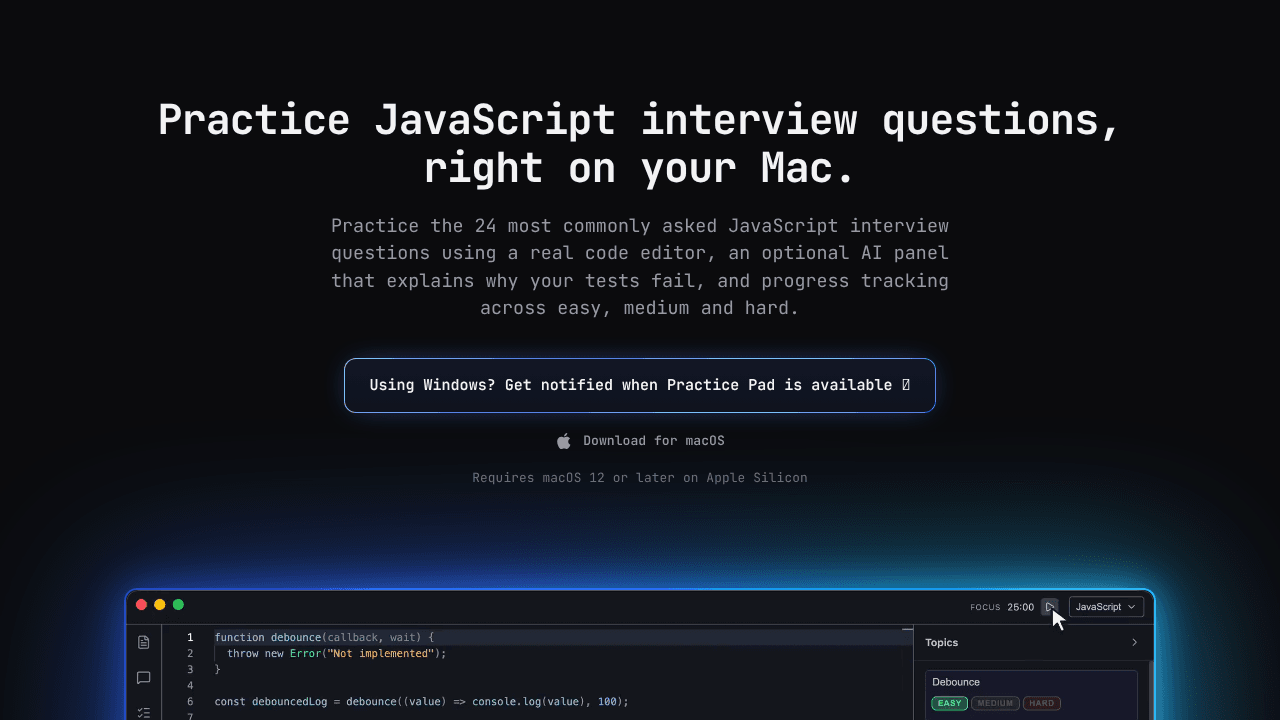Click the Debounce topic title

pyautogui.click(x=956, y=682)
